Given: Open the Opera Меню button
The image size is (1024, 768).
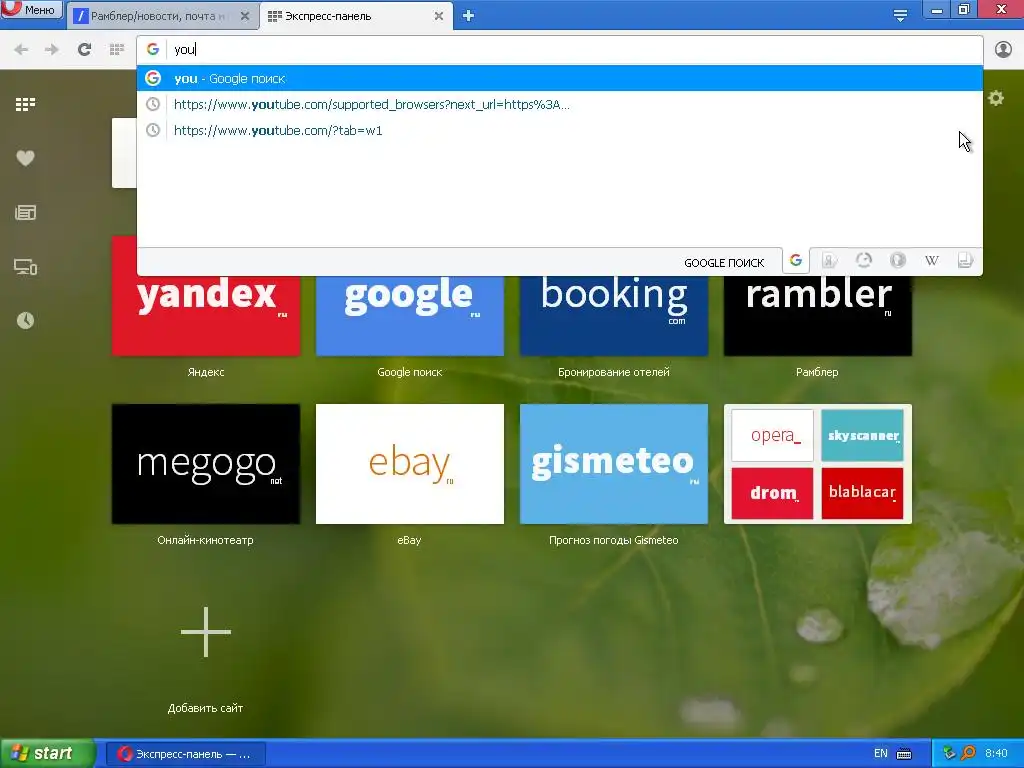Looking at the screenshot, I should click(x=31, y=9).
